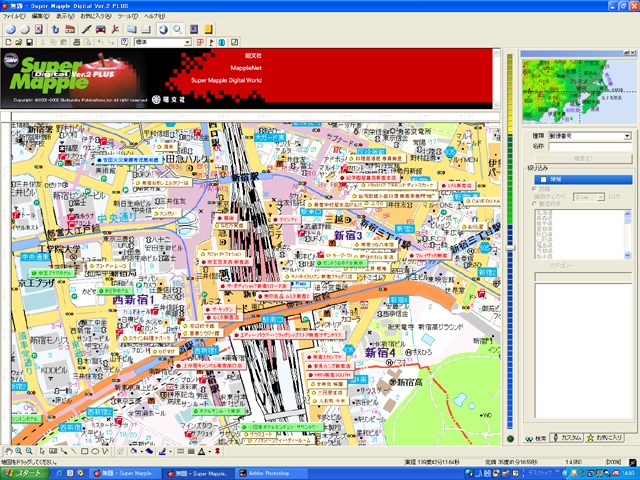This screenshot has height=480, width=640.
Task: Create a new document with blank page icon
Action: click(8, 42)
